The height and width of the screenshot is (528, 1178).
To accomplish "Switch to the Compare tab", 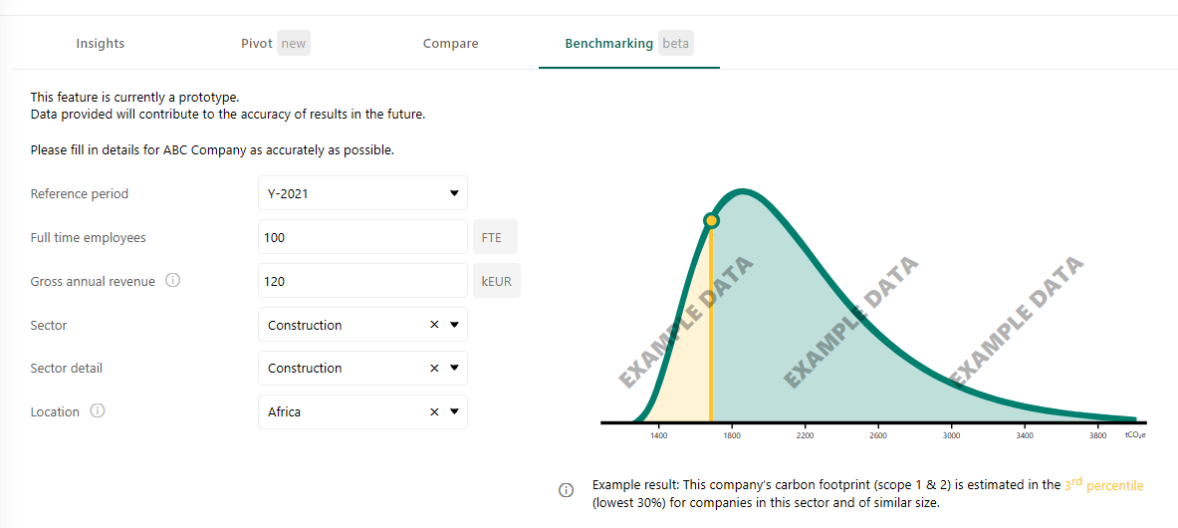I will coord(450,44).
